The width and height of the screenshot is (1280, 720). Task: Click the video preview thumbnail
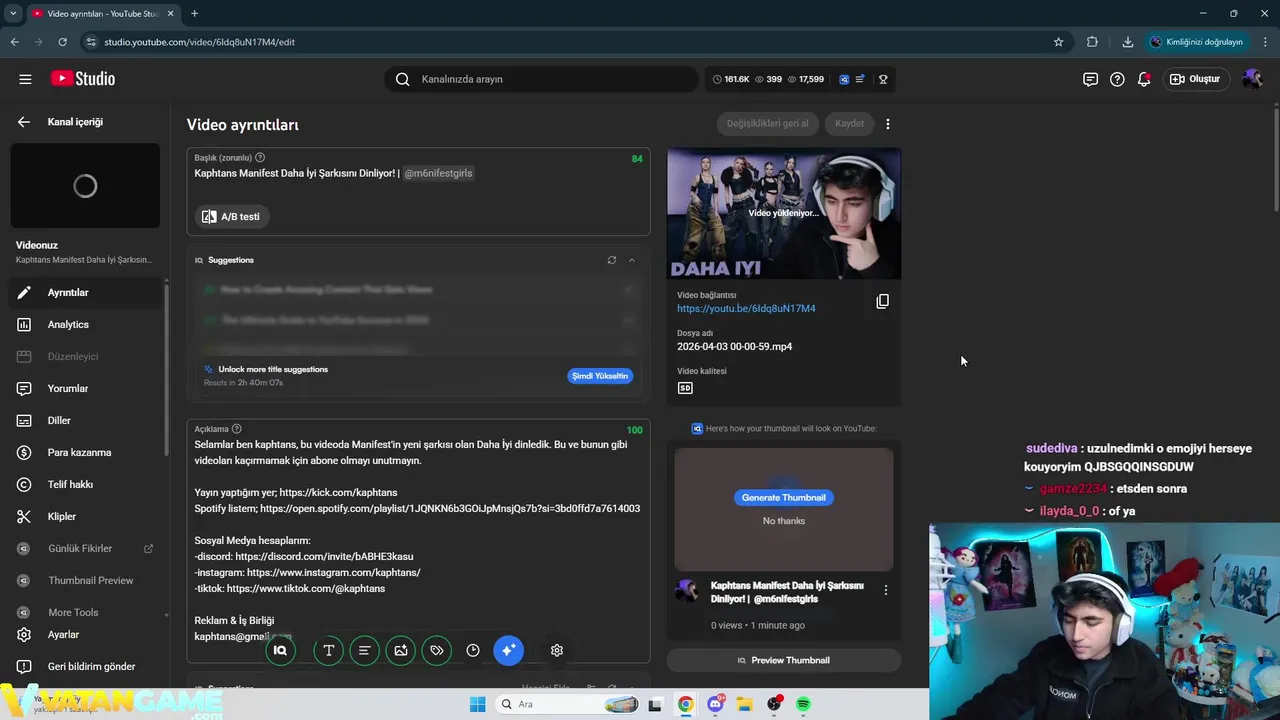point(784,213)
